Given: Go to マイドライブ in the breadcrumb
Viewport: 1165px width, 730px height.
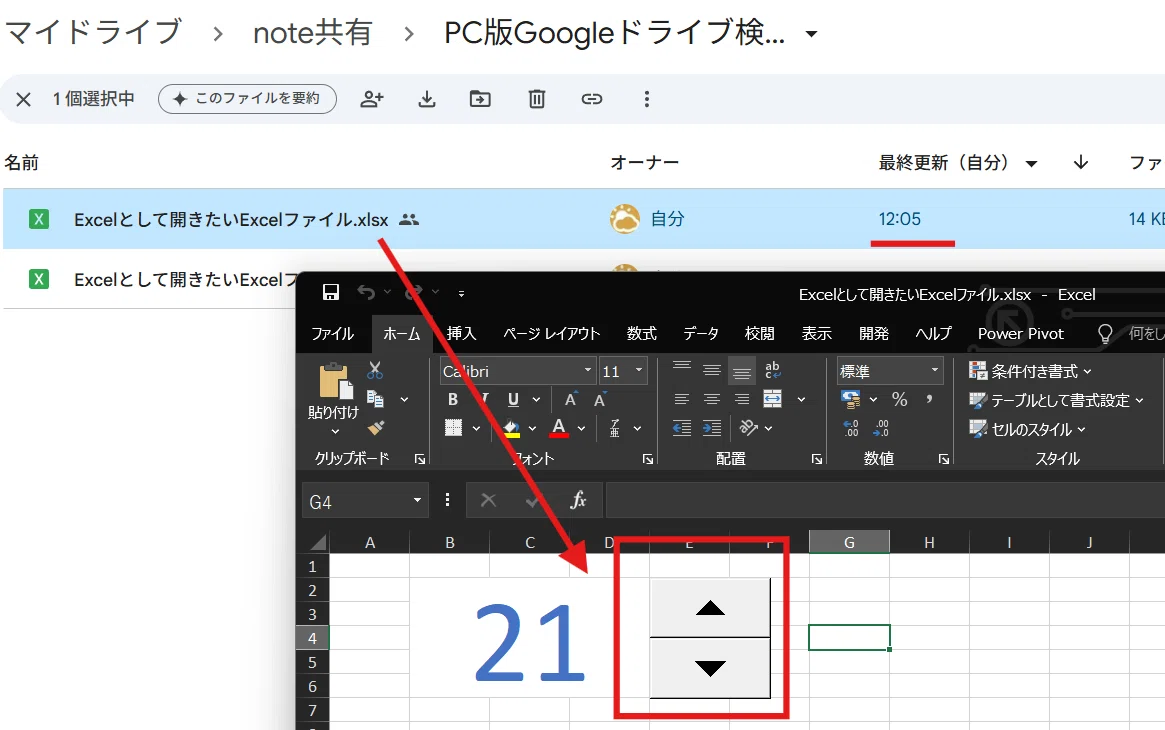Looking at the screenshot, I should coord(94,32).
